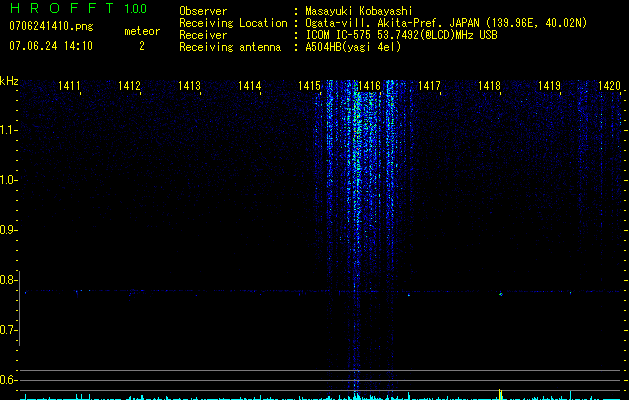Screen dimensions: 629x400
Task: Click the 1414 time axis marker
Action: [x=249, y=85]
